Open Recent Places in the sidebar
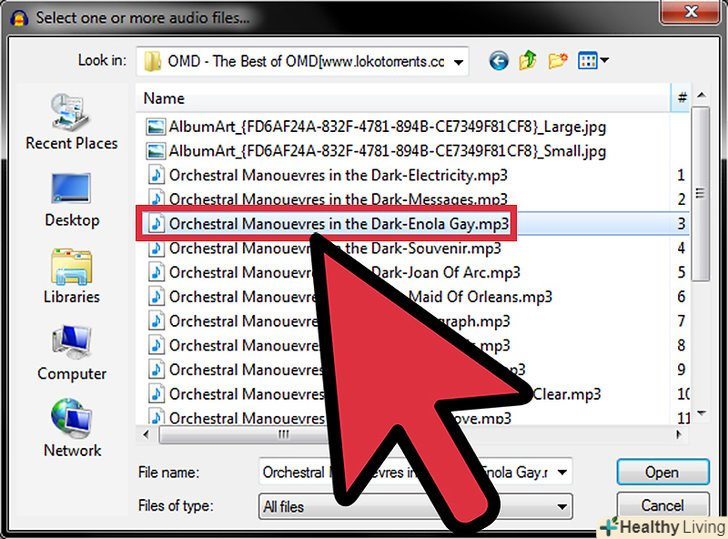728x539 pixels. coord(72,123)
